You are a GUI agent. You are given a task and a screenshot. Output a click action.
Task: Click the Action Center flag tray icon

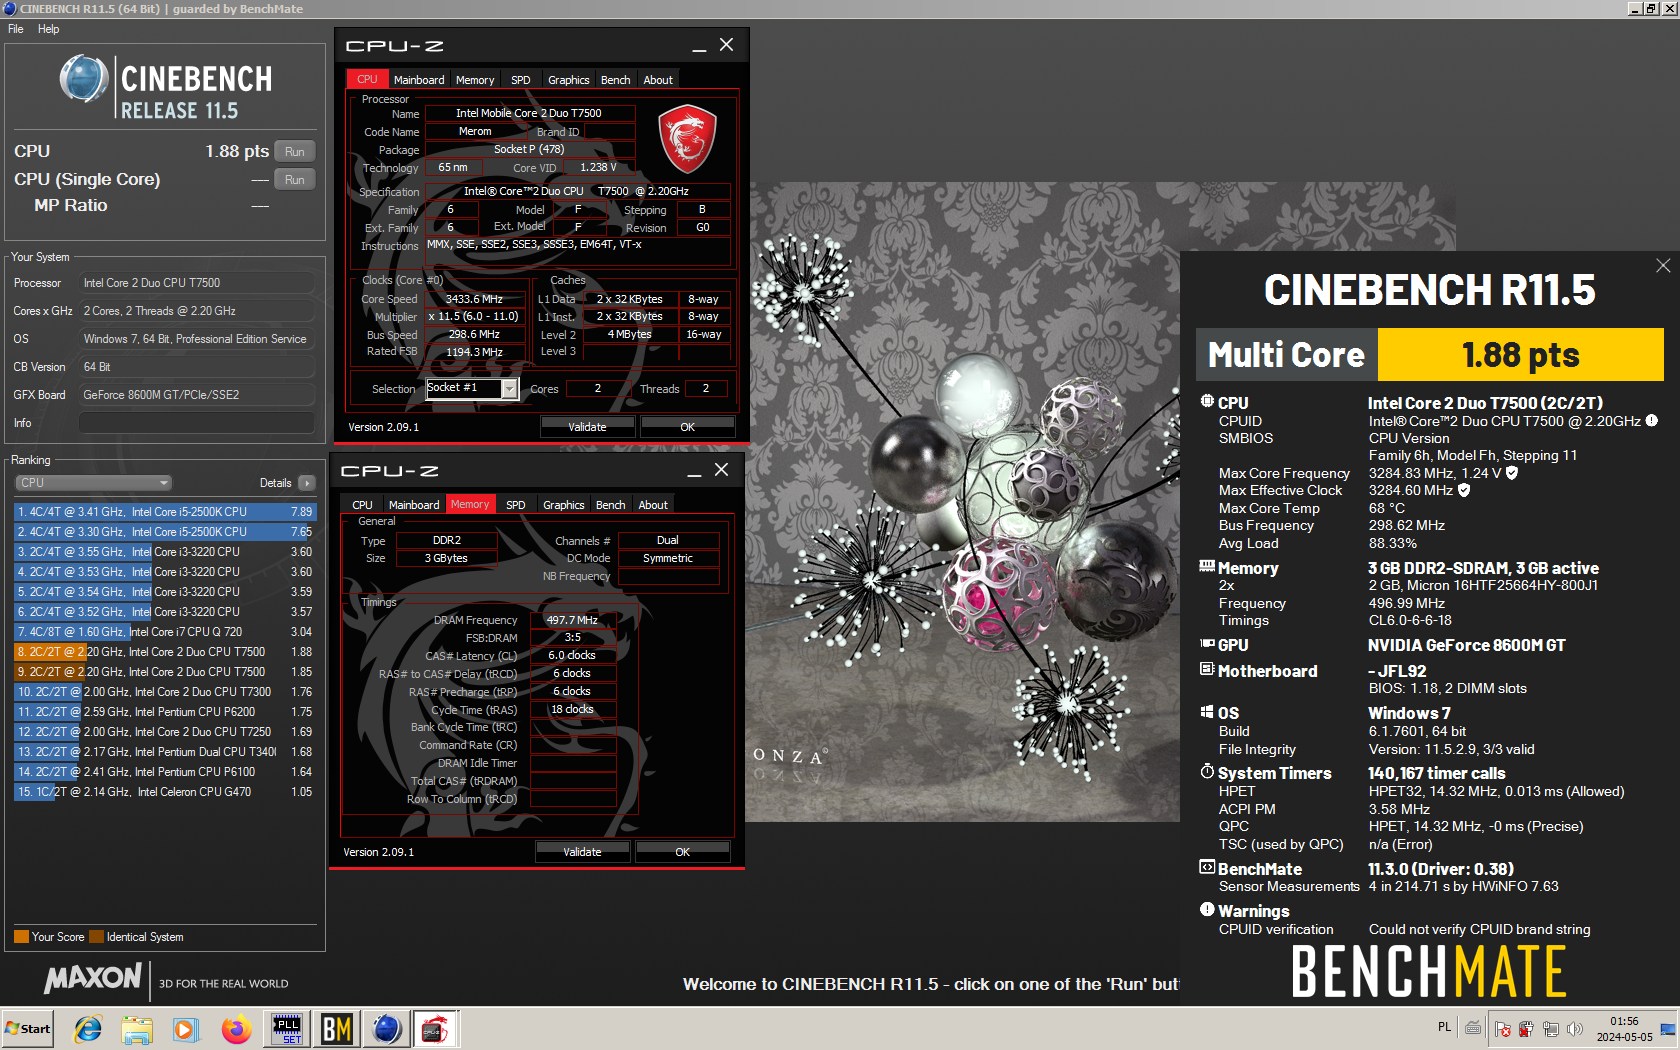coord(1502,1029)
